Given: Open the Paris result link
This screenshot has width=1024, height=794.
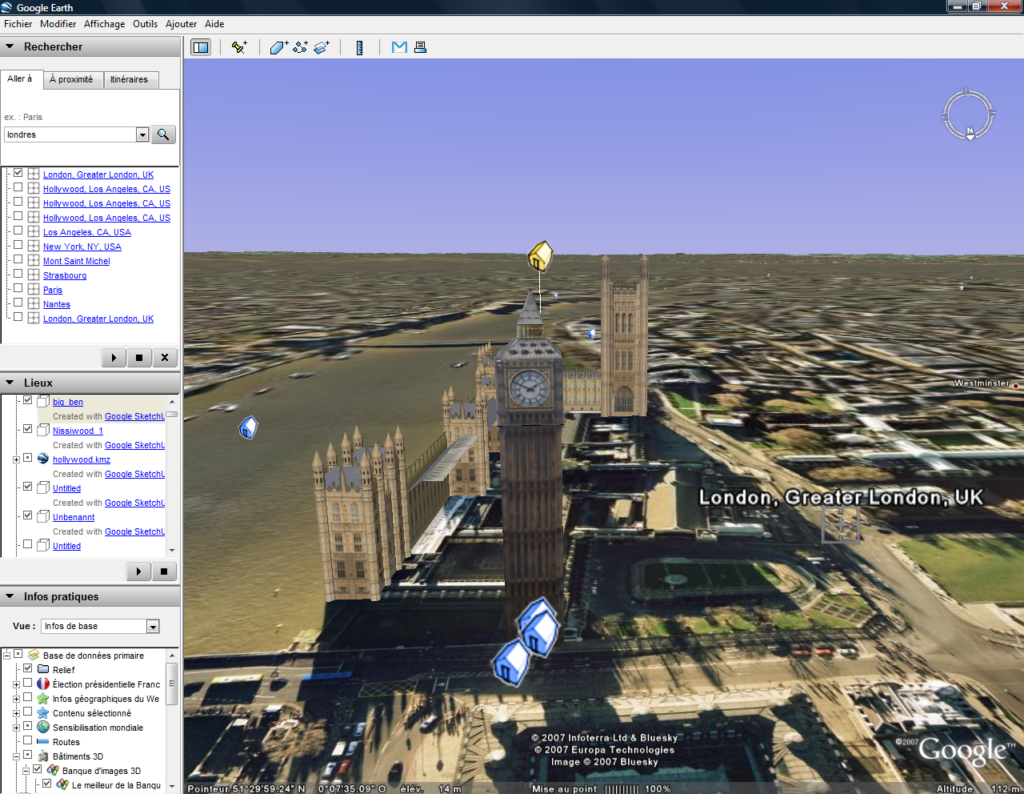Looking at the screenshot, I should 53,290.
